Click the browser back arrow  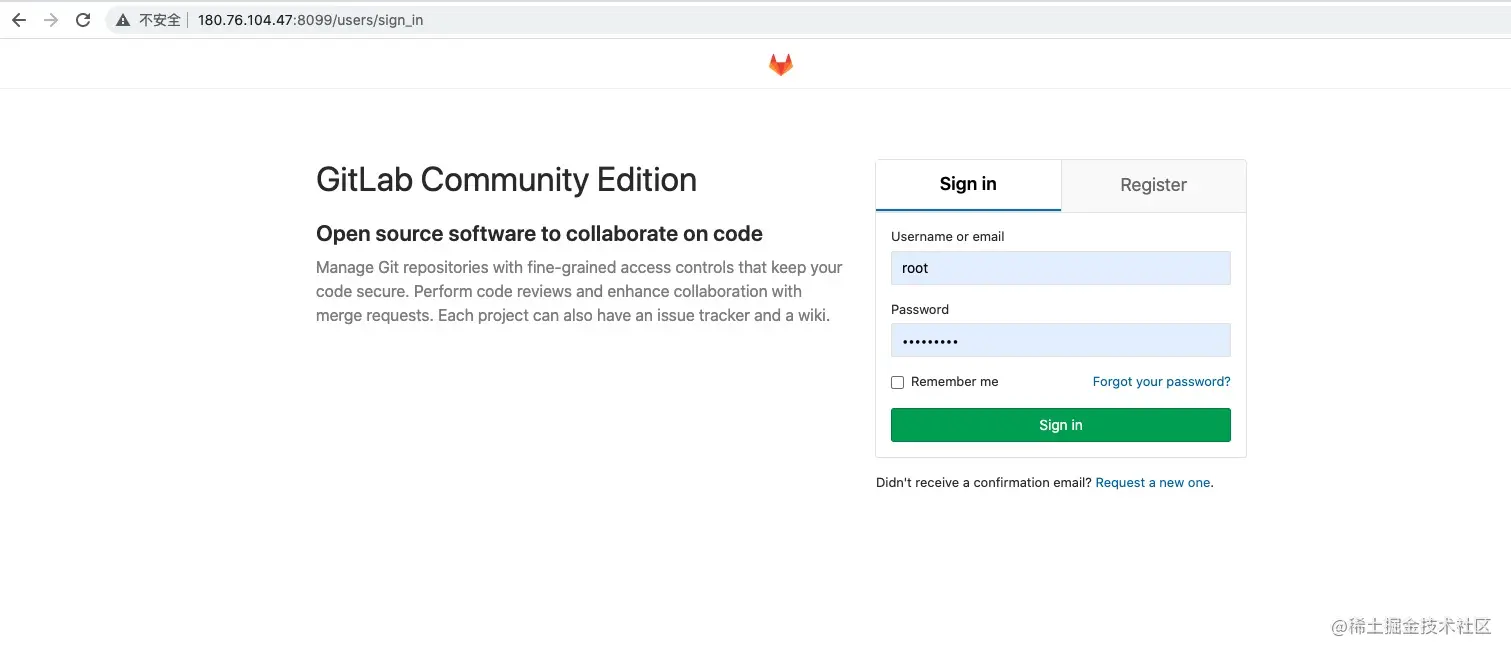point(19,20)
